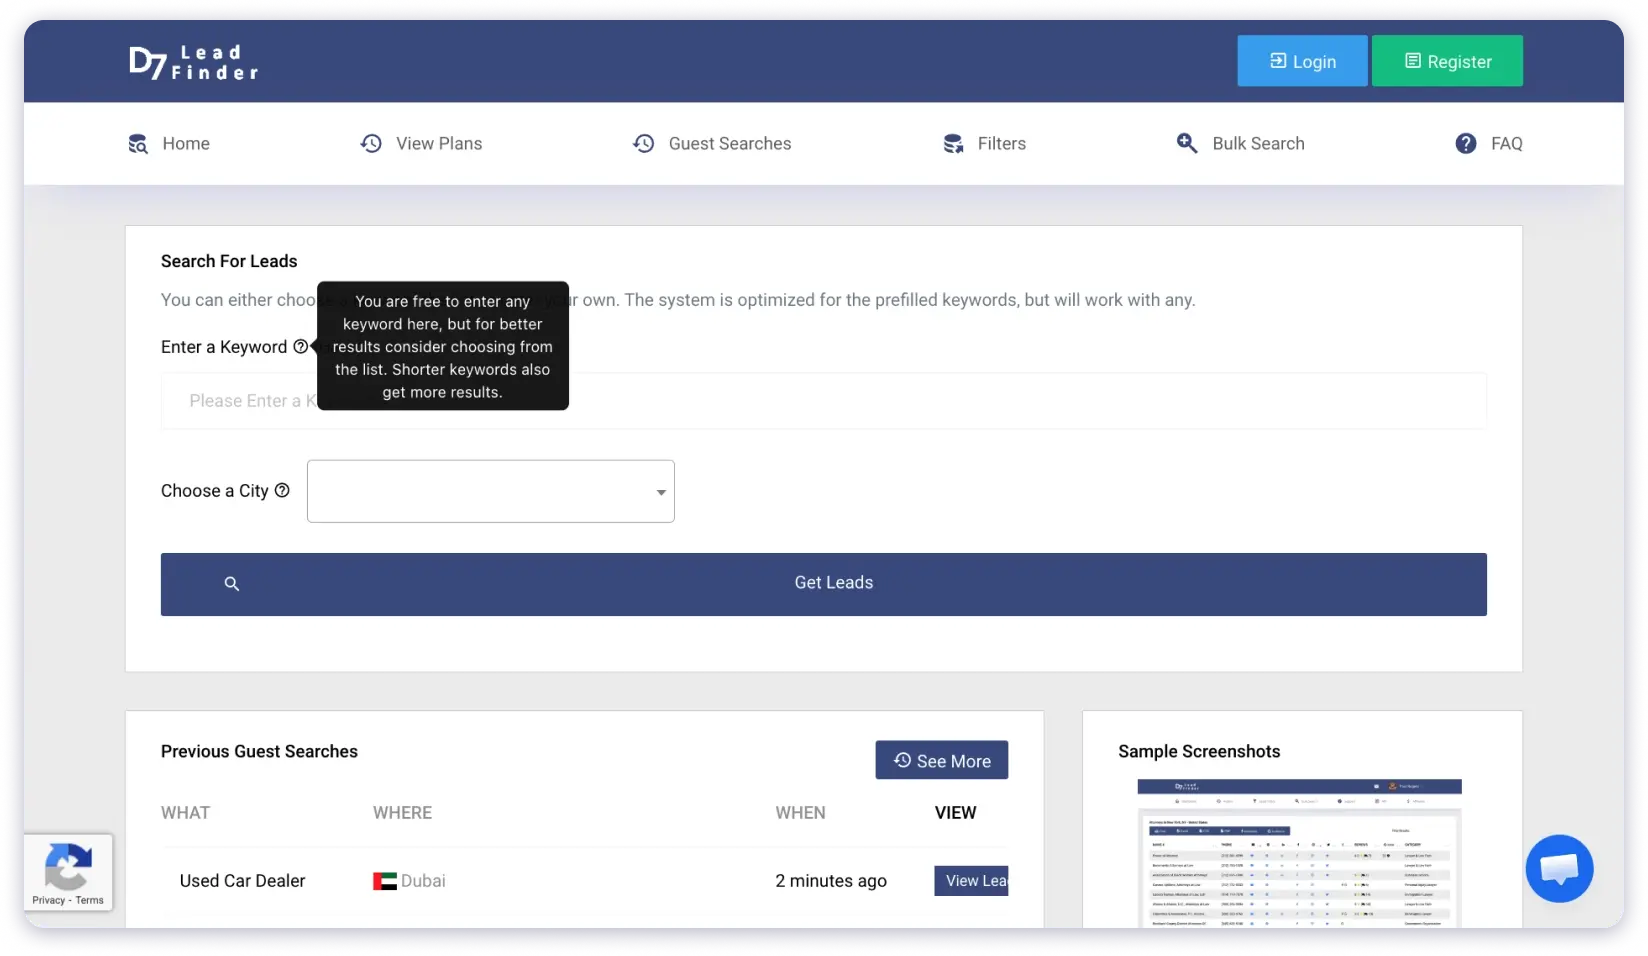The width and height of the screenshot is (1648, 956).
Task: Select the Filters navigation item
Action: (1001, 144)
